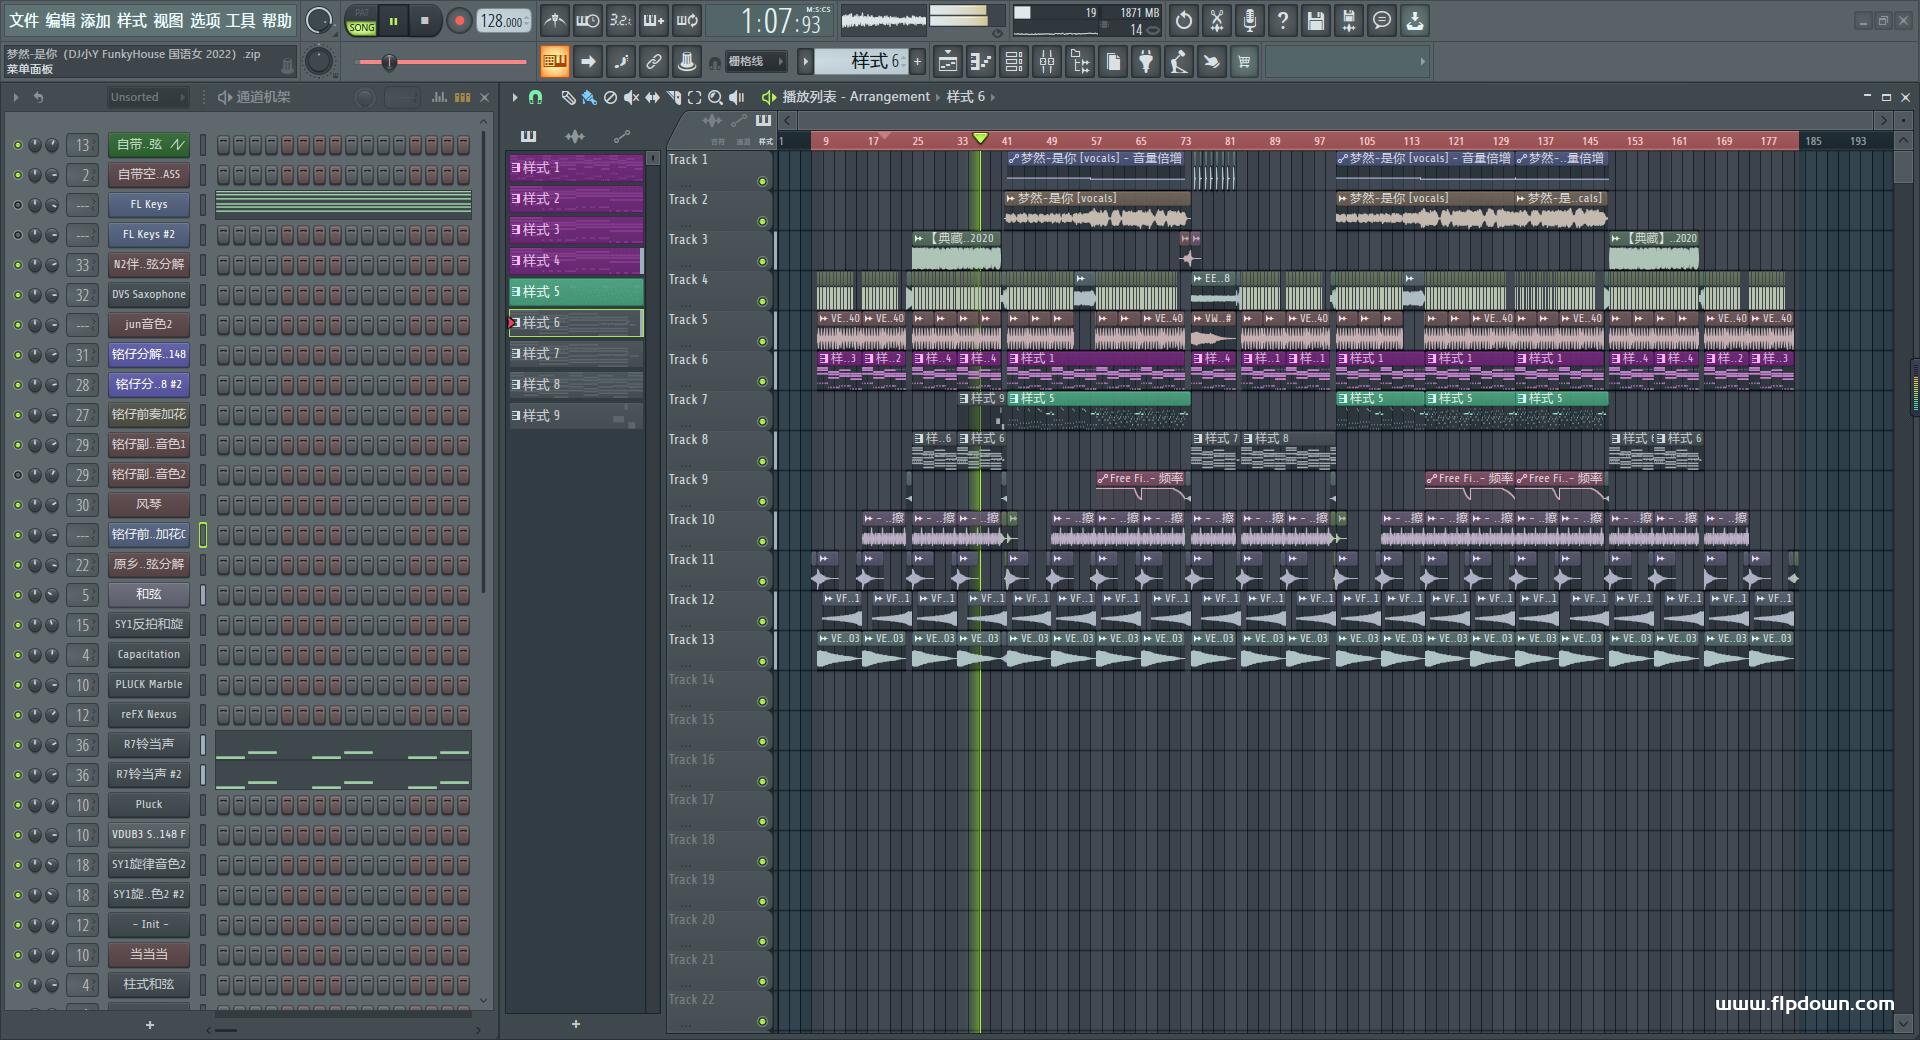Toggle the playlist magnet snap icon
This screenshot has height=1040, width=1920.
(x=535, y=97)
